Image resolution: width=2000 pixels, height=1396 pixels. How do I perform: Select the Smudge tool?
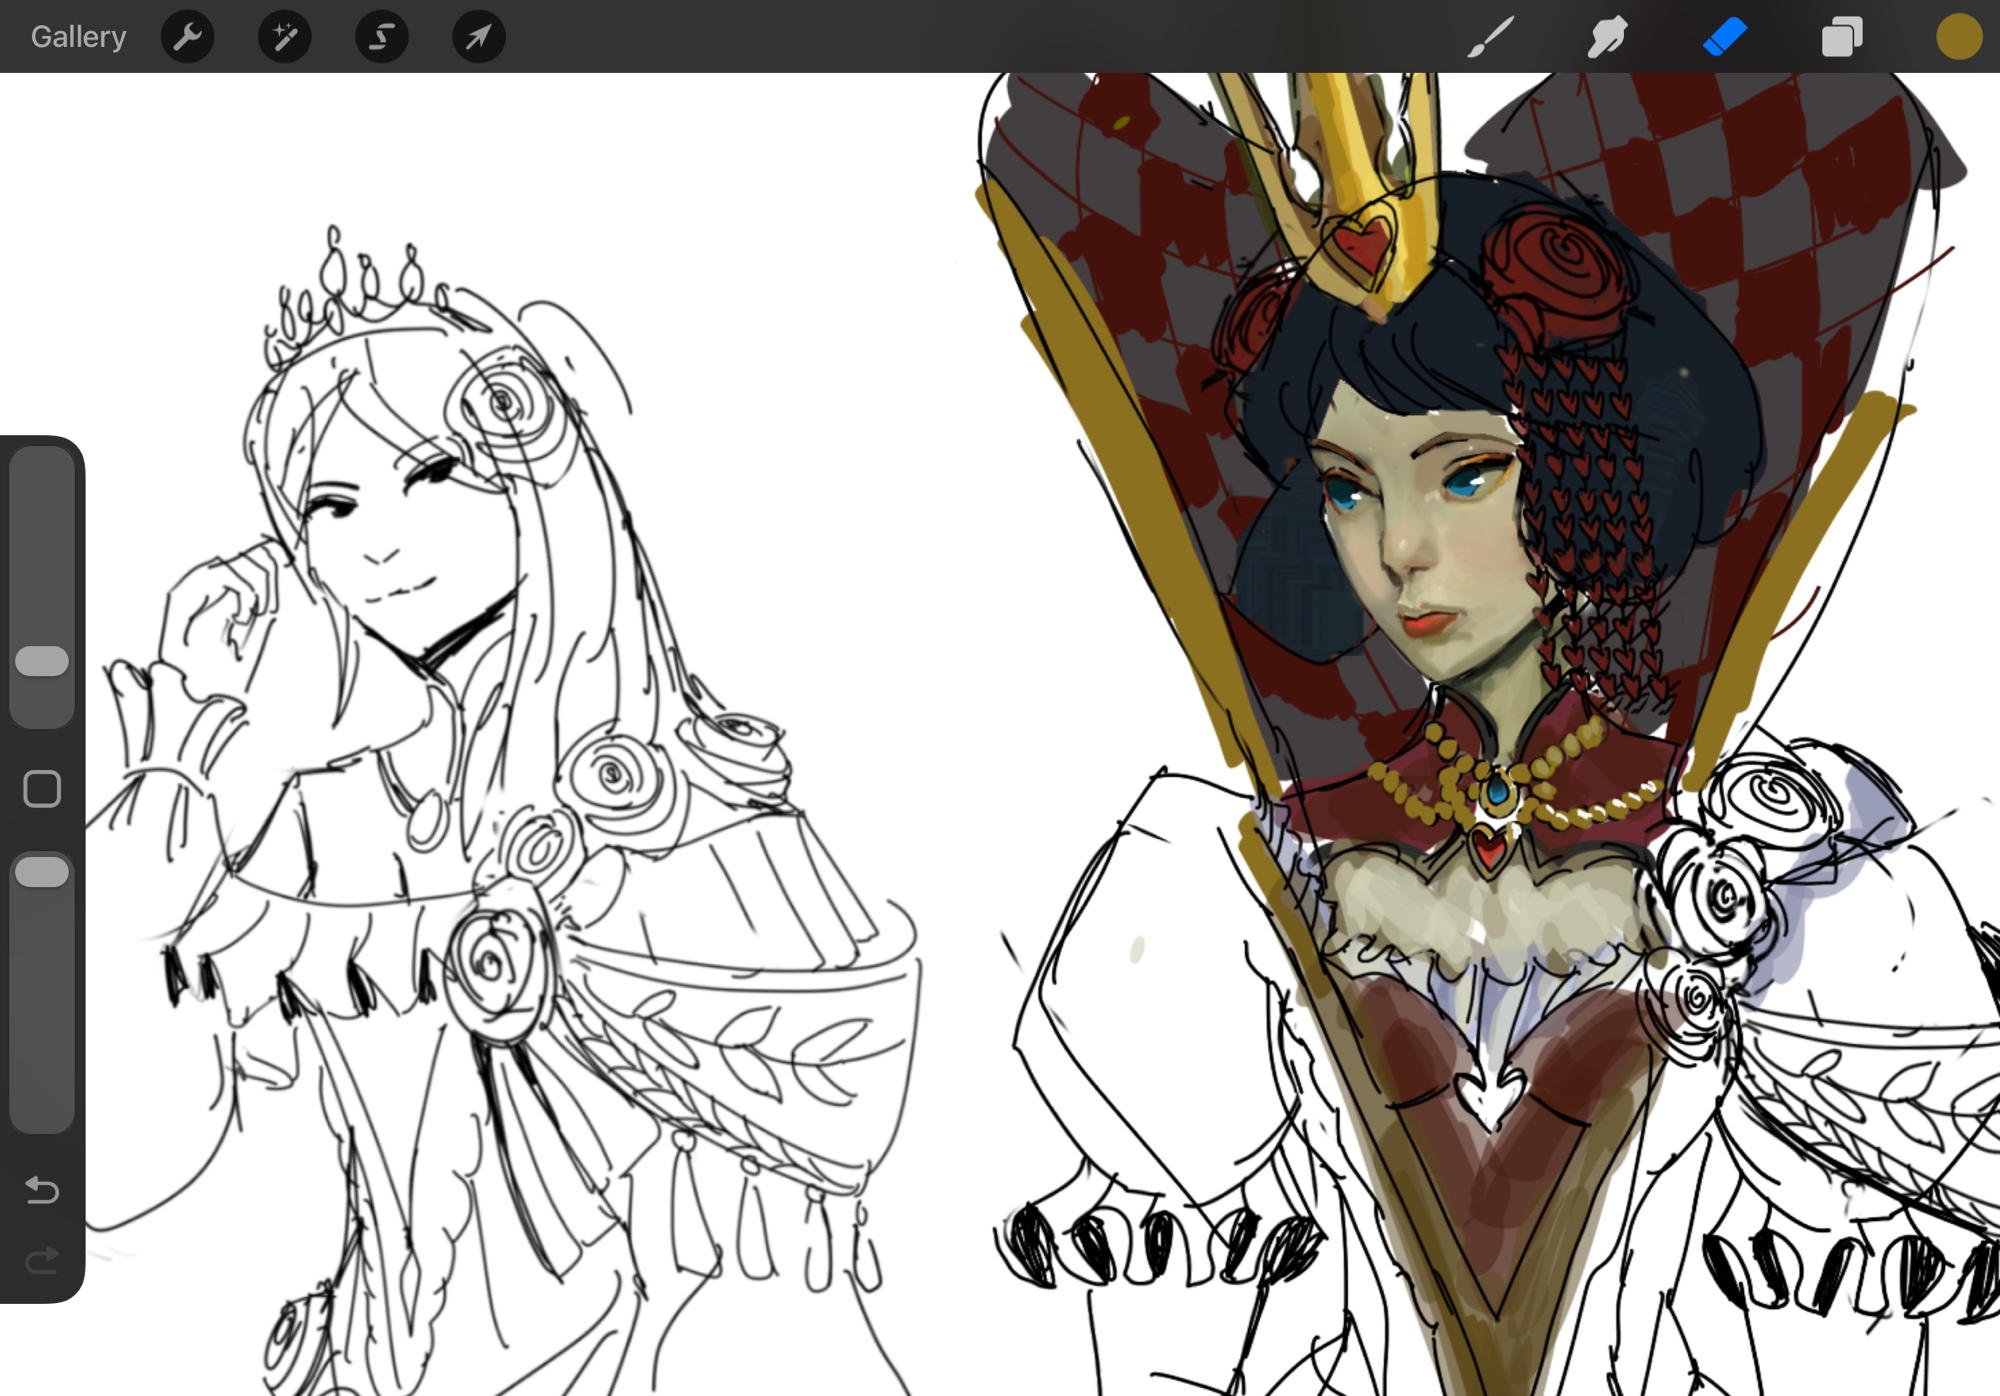[x=1607, y=37]
